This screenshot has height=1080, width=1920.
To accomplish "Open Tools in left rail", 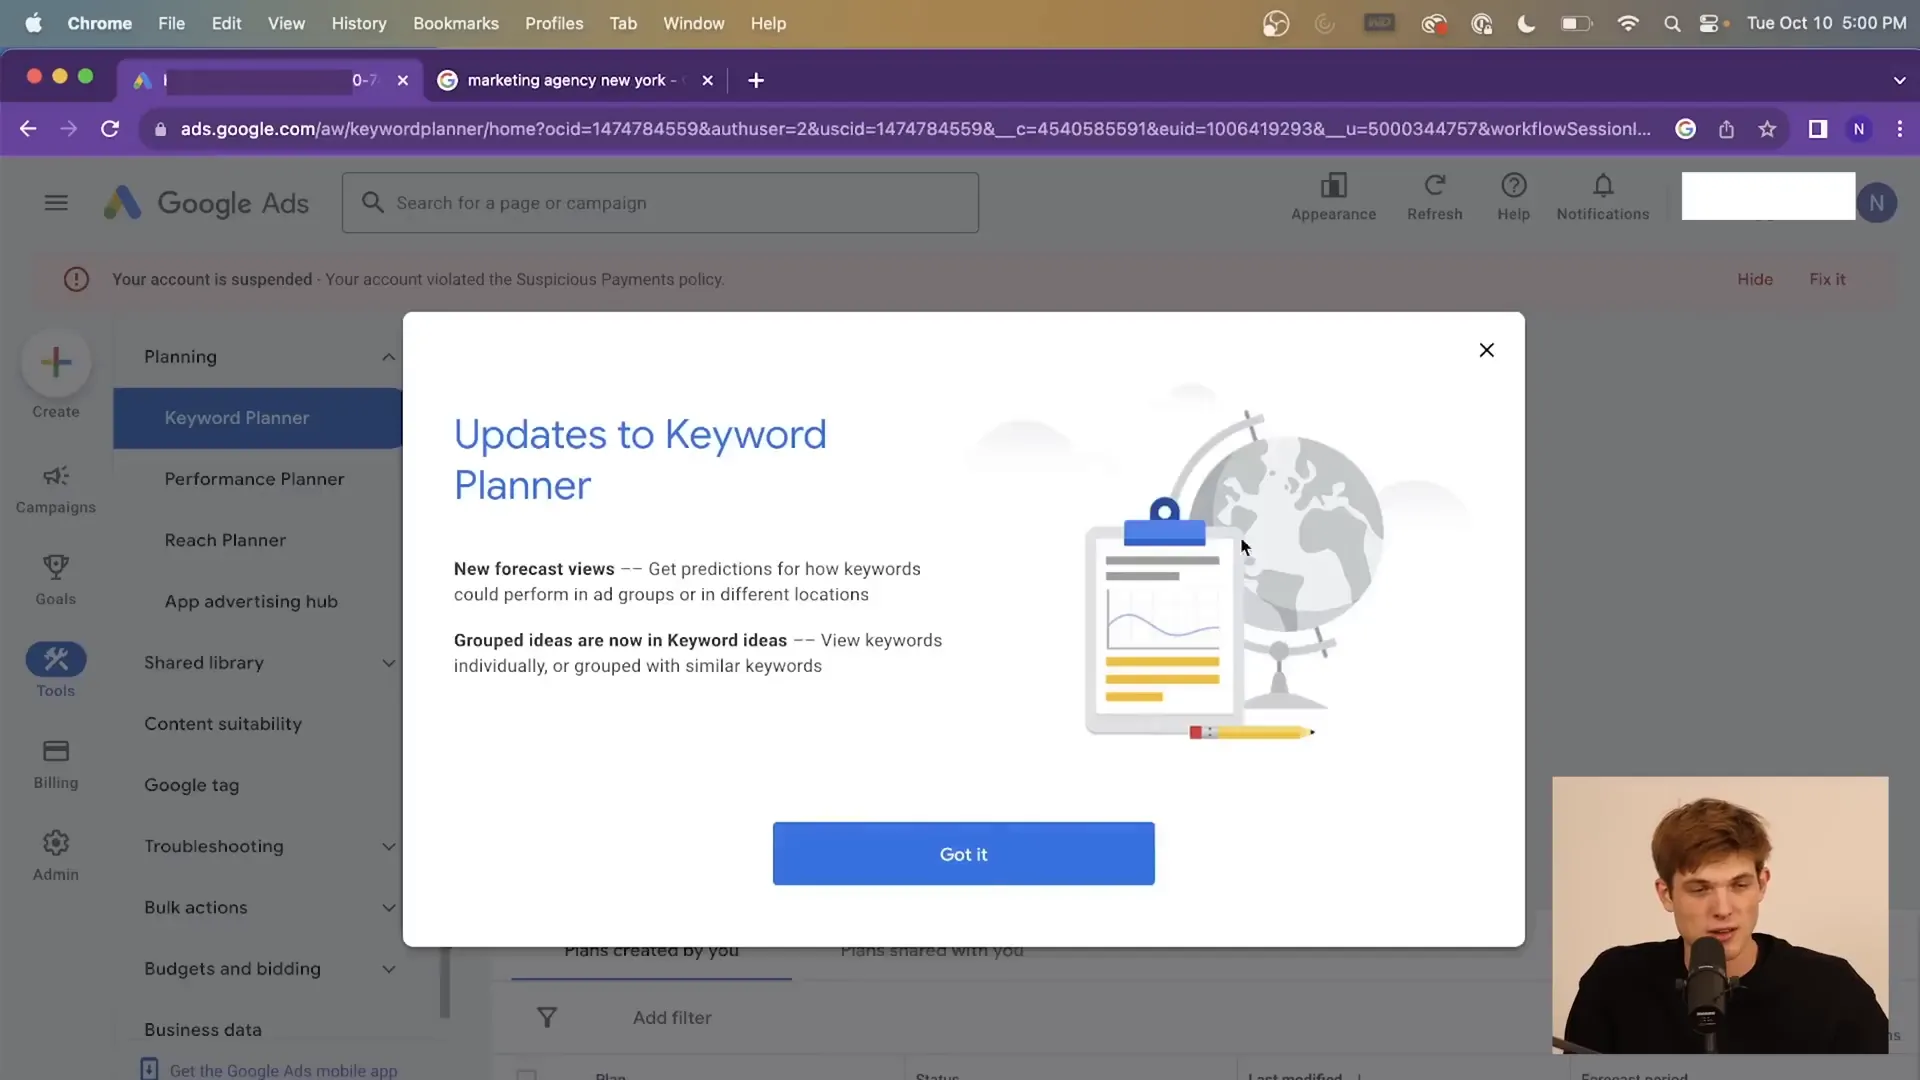I will pos(56,671).
